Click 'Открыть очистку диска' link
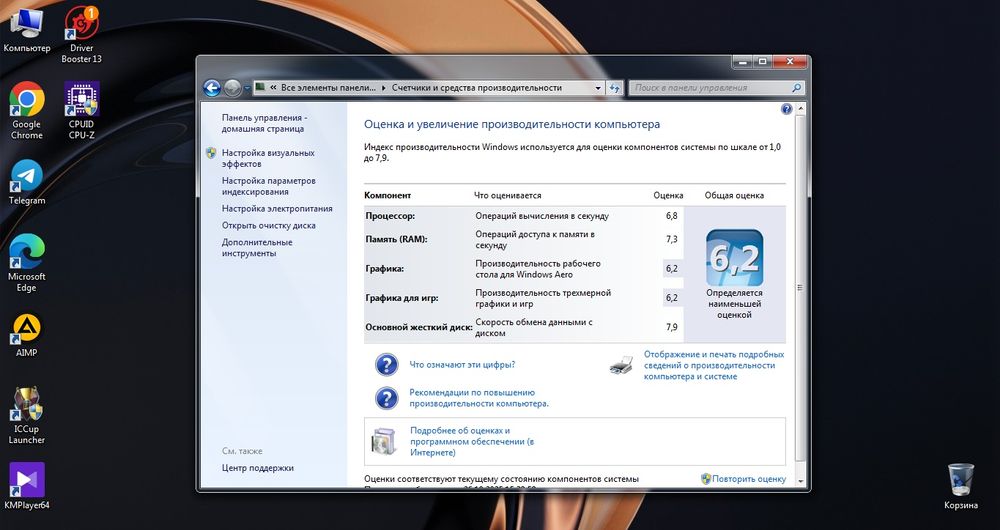This screenshot has width=1000, height=530. [x=268, y=225]
